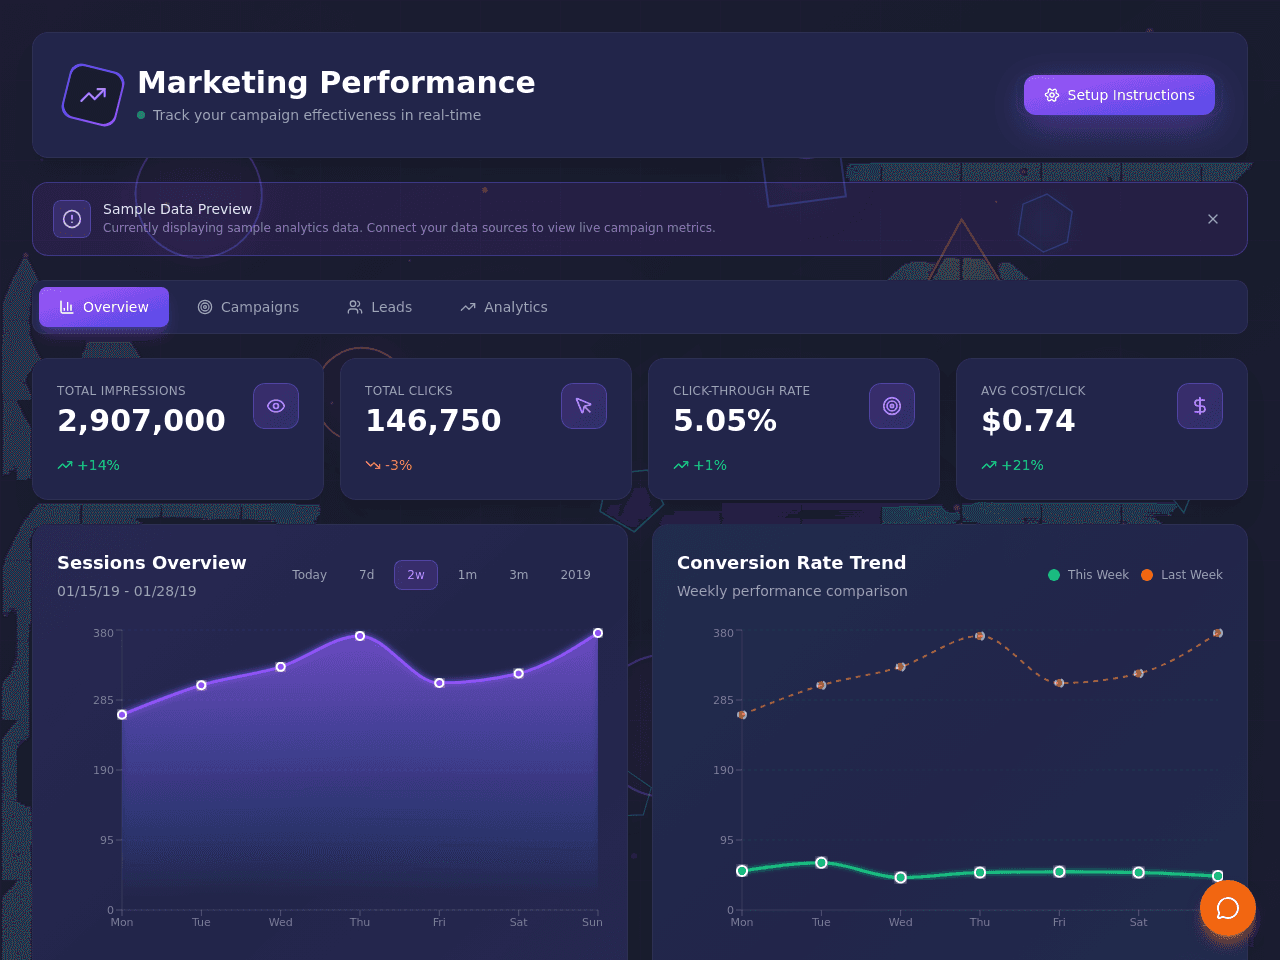Choose the 1m time range

pos(467,575)
